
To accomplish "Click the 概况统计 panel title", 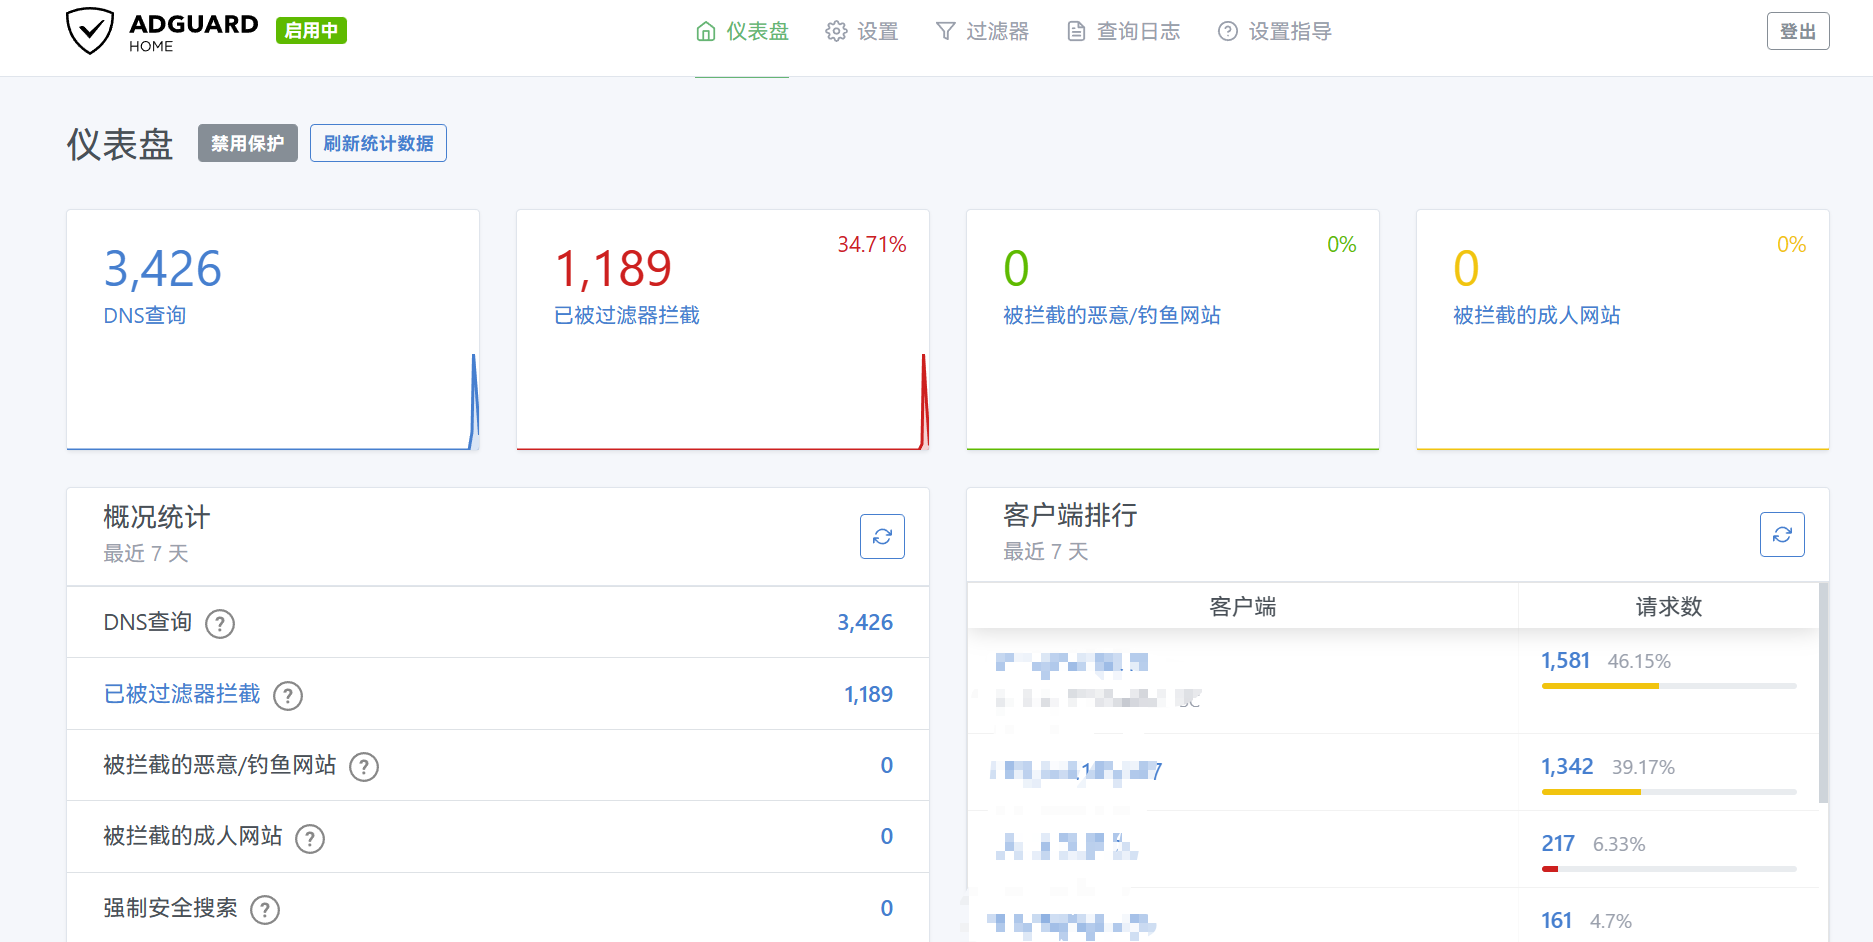I will coord(157,517).
